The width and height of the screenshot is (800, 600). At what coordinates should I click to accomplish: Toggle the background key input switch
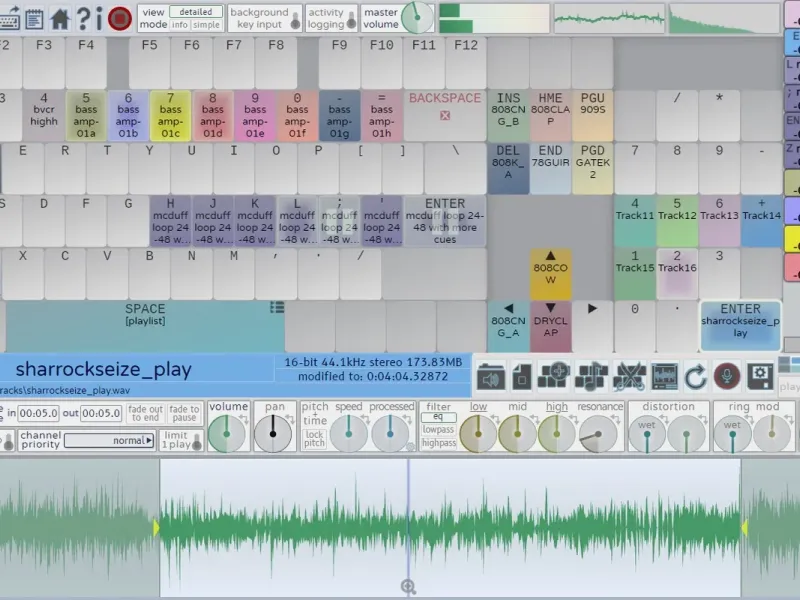[295, 21]
